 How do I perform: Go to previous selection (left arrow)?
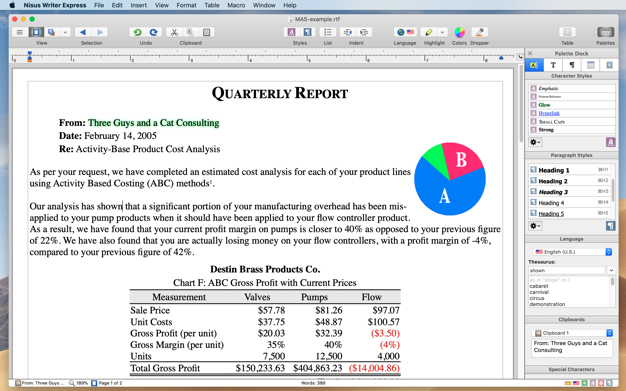[83, 32]
